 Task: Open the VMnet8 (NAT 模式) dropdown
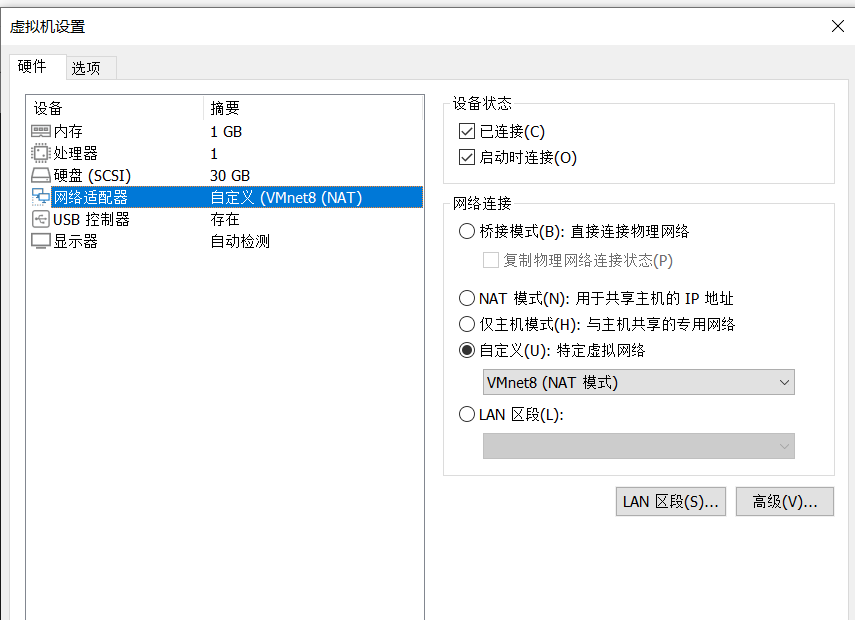(x=638, y=382)
